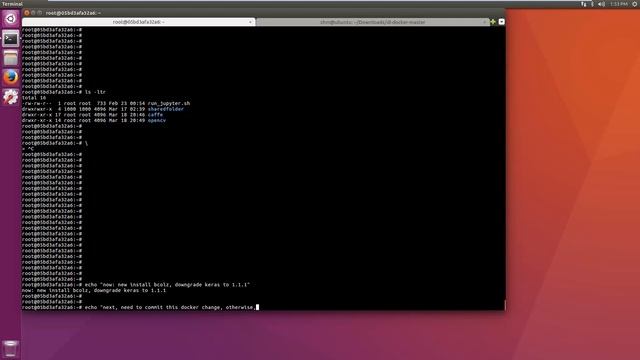This screenshot has height=360, width=640.
Task: Open the clock time indicator
Action: pyautogui.click(x=619, y=4)
